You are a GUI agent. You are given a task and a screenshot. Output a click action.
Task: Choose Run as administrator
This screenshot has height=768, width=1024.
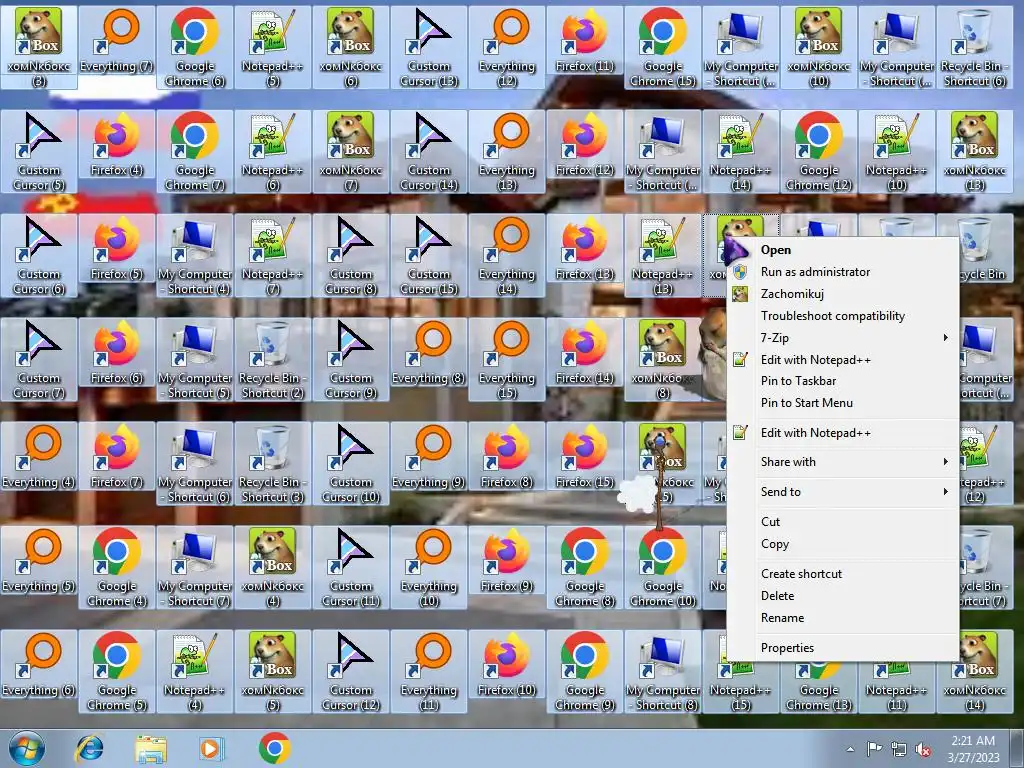pos(842,272)
